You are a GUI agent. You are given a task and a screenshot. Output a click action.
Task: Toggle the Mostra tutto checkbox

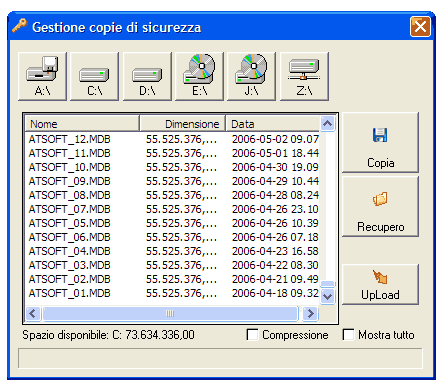(348, 335)
